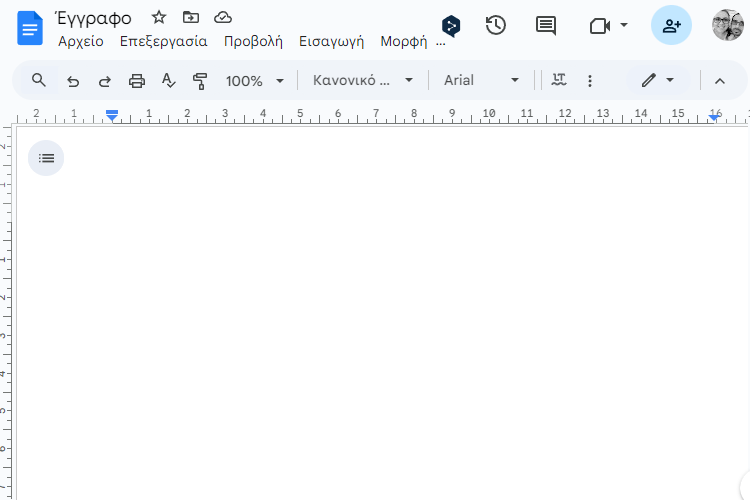The image size is (750, 500).
Task: Click right indent marker on ruler
Action: 714,117
